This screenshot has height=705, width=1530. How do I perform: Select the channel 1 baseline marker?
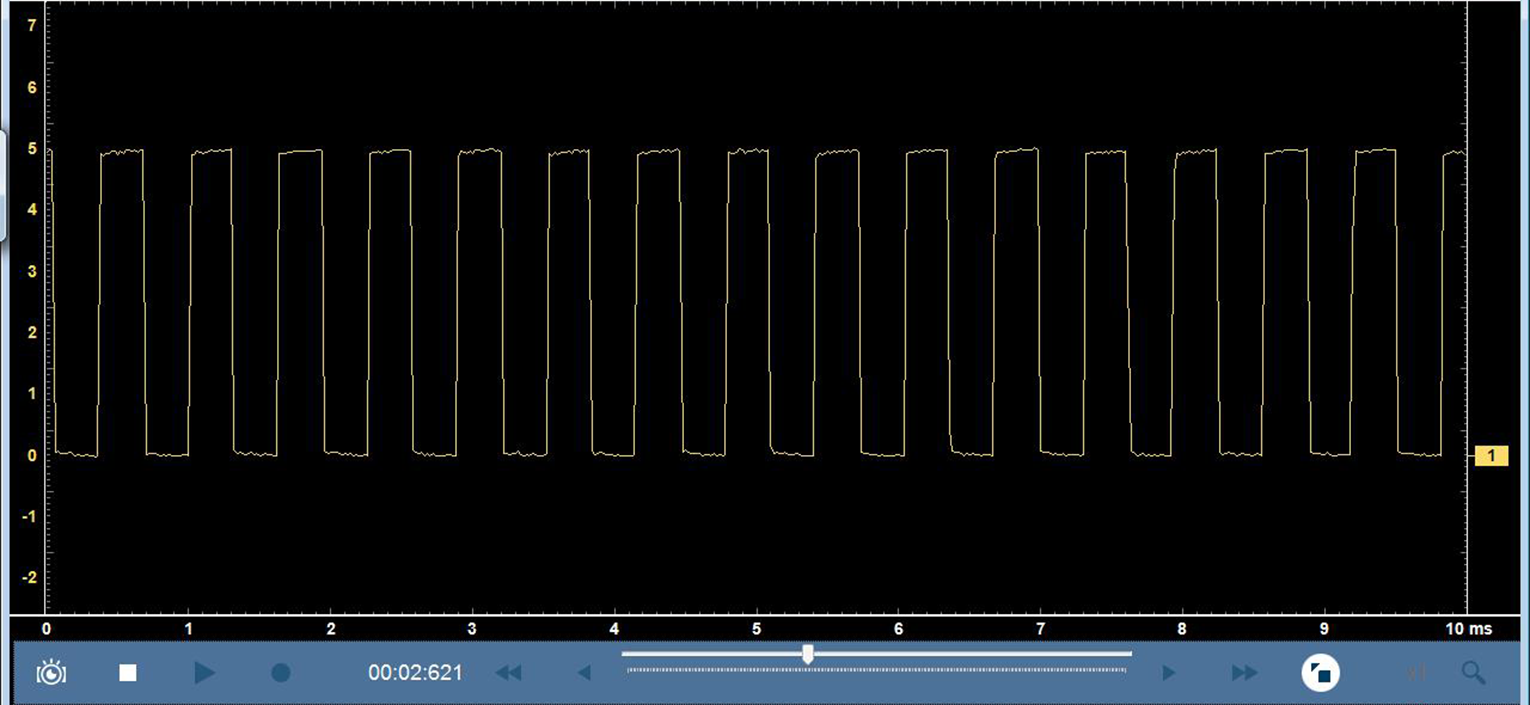tap(1491, 456)
